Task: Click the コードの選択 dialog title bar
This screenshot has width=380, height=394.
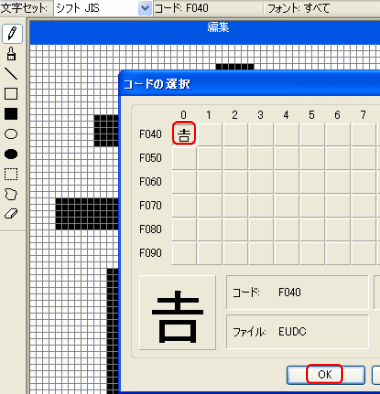Action: coord(250,84)
